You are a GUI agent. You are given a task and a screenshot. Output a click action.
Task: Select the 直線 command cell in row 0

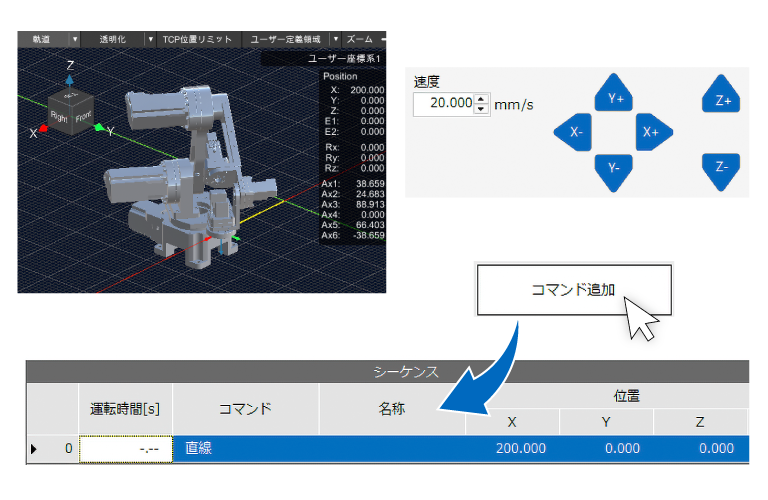click(245, 449)
